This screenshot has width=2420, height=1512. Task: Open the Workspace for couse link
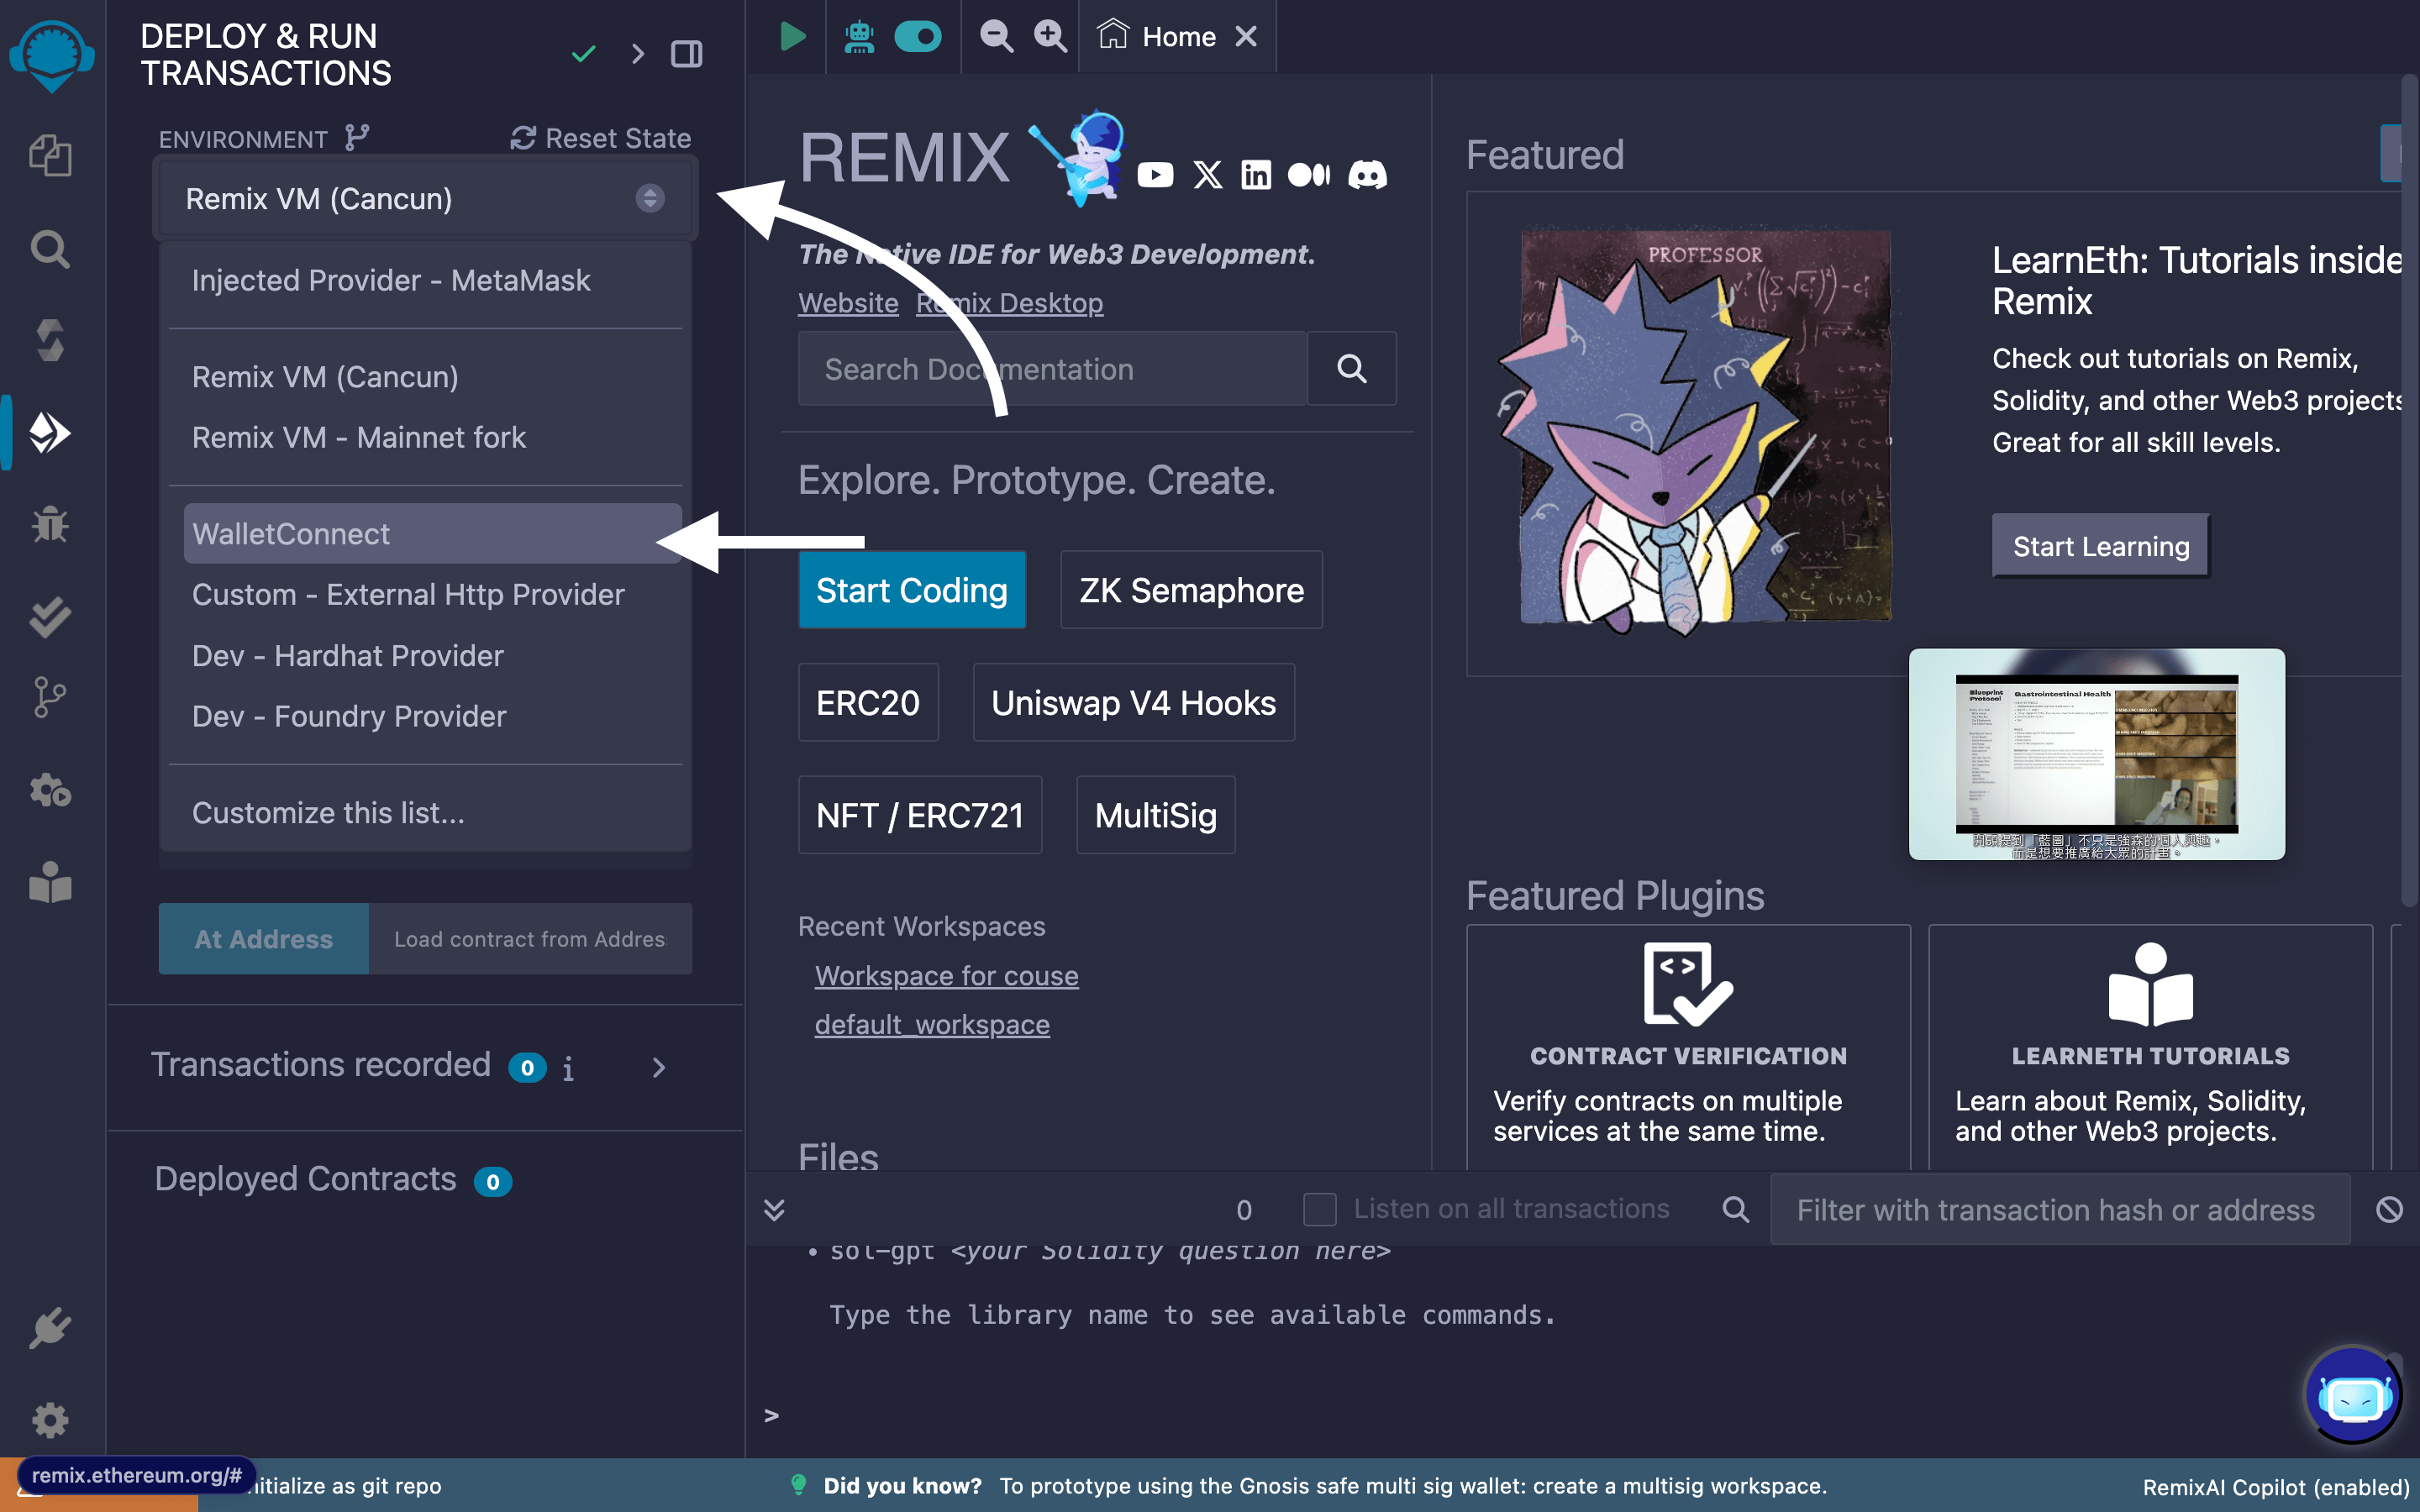[x=946, y=975]
